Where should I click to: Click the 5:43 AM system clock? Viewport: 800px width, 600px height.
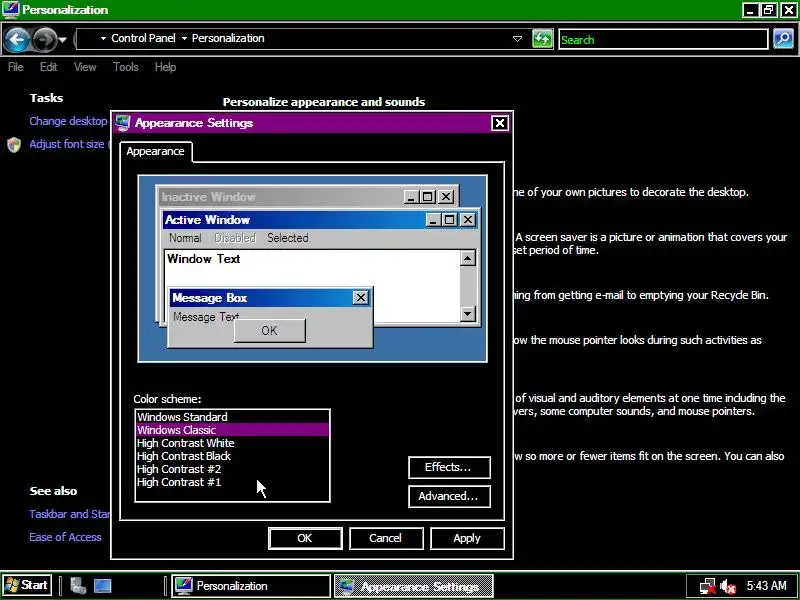pos(766,585)
